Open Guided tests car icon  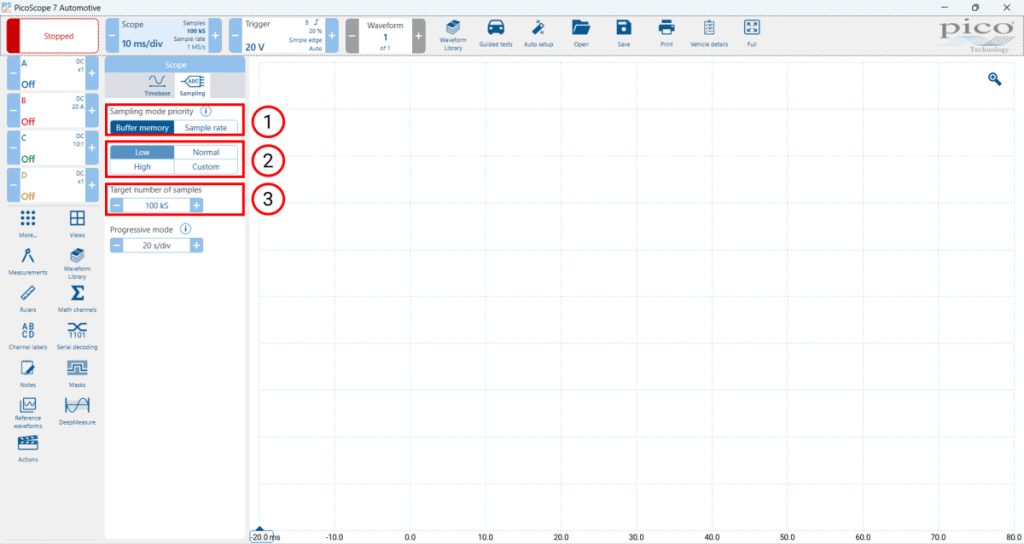(496, 33)
